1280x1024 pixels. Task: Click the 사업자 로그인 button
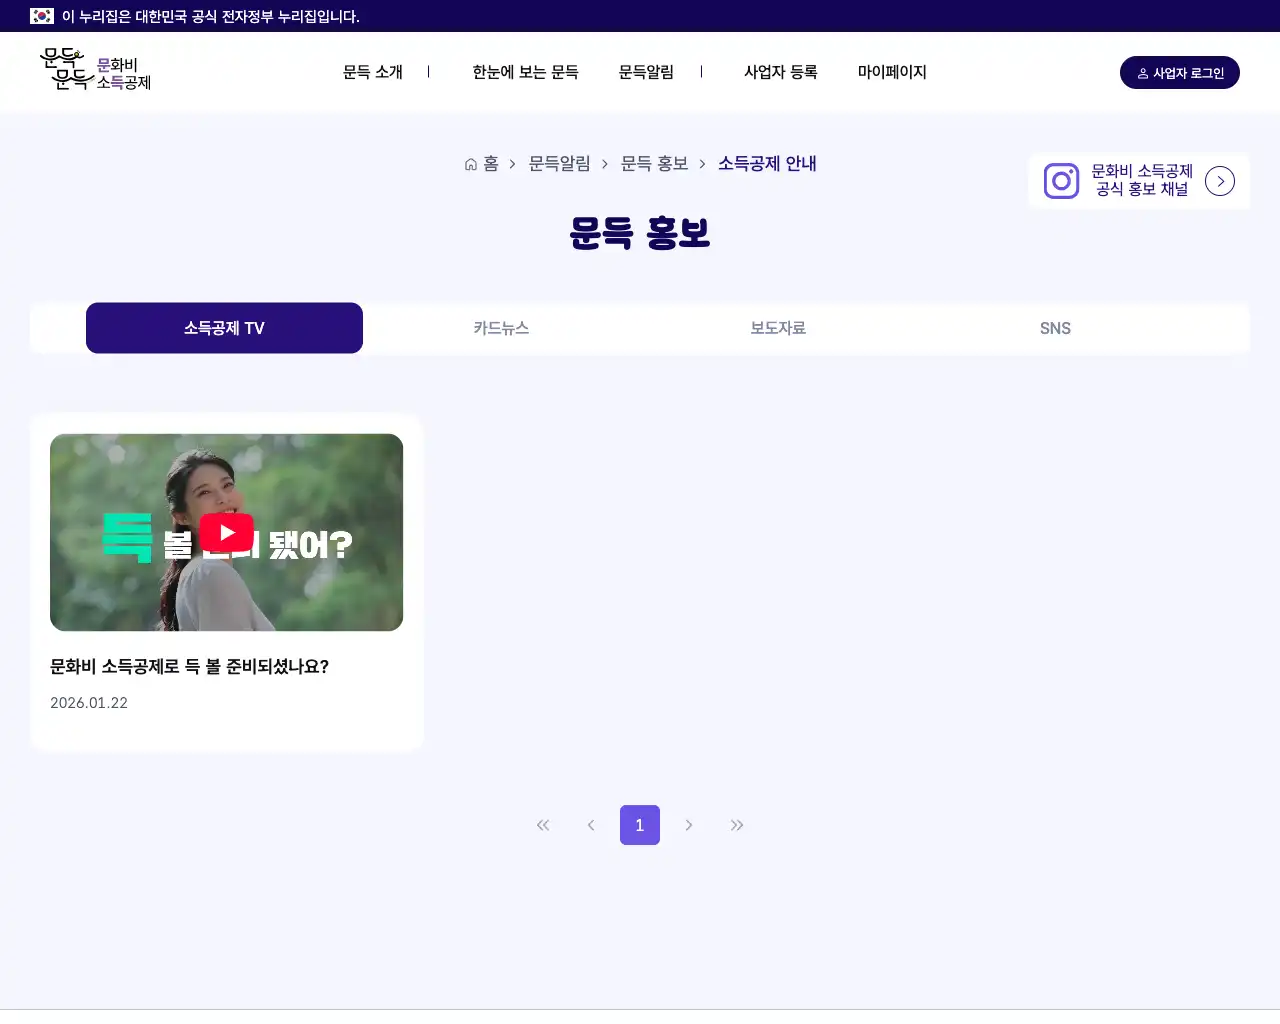(1180, 72)
